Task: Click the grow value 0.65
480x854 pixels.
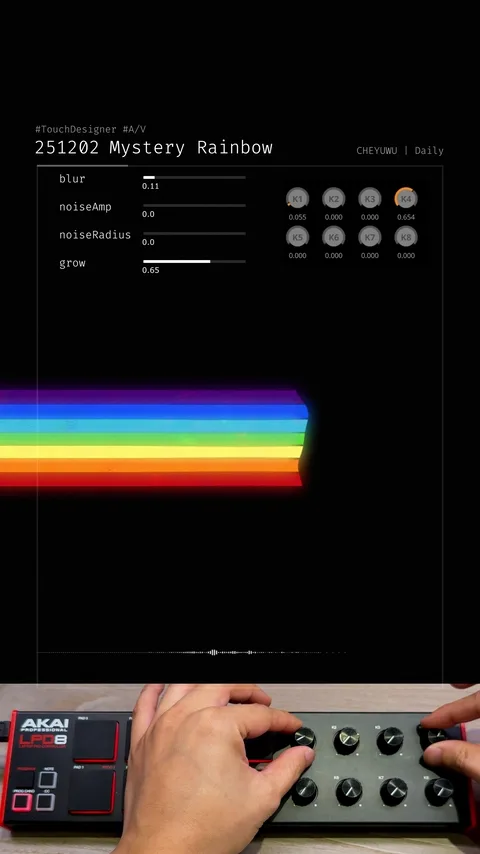Action: (x=150, y=270)
